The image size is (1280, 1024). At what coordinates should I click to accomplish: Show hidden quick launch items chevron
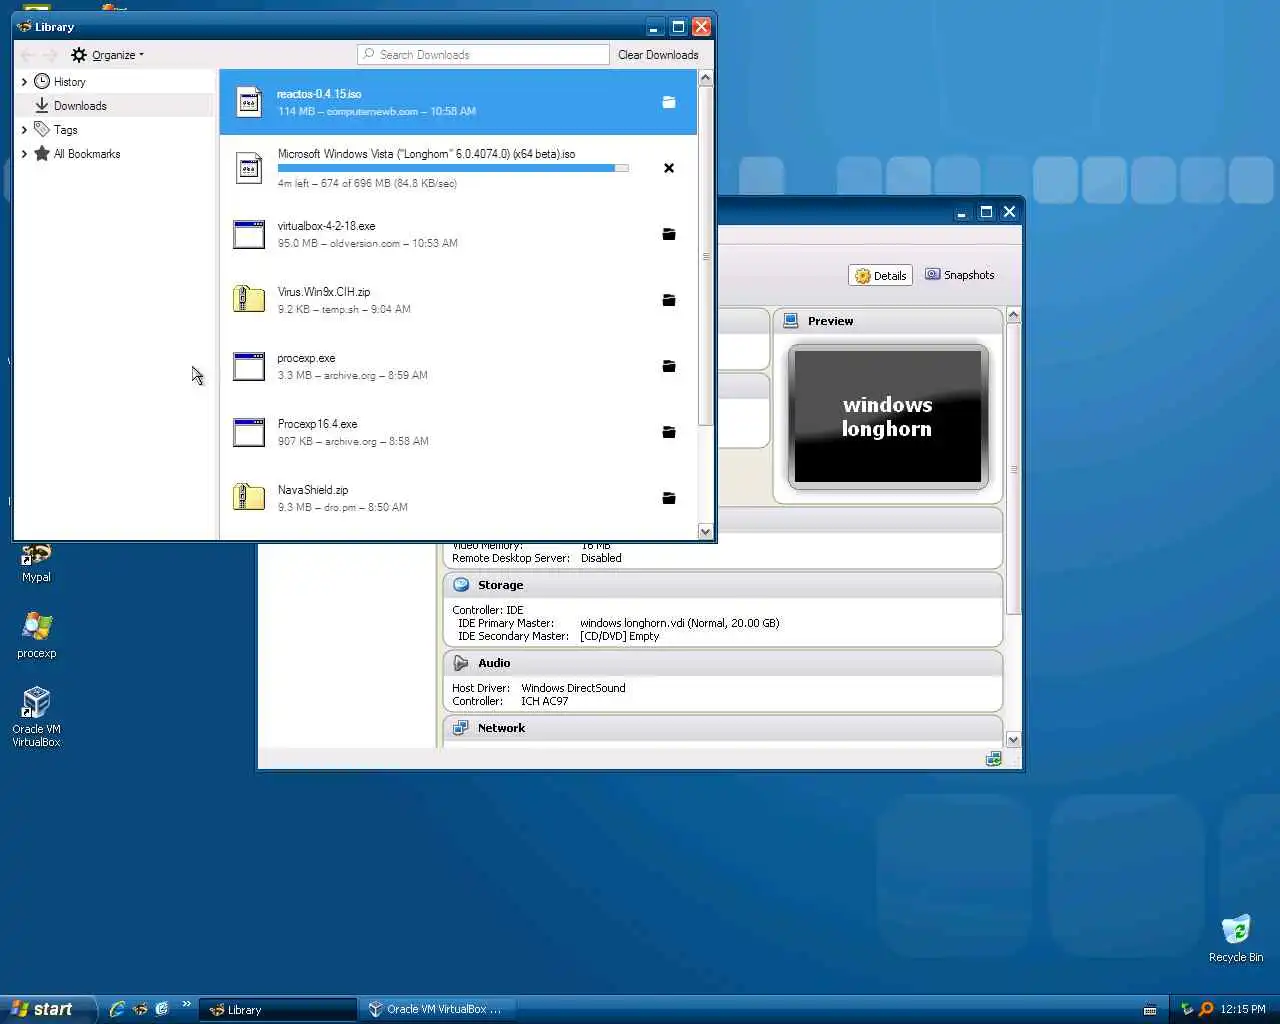186,1004
